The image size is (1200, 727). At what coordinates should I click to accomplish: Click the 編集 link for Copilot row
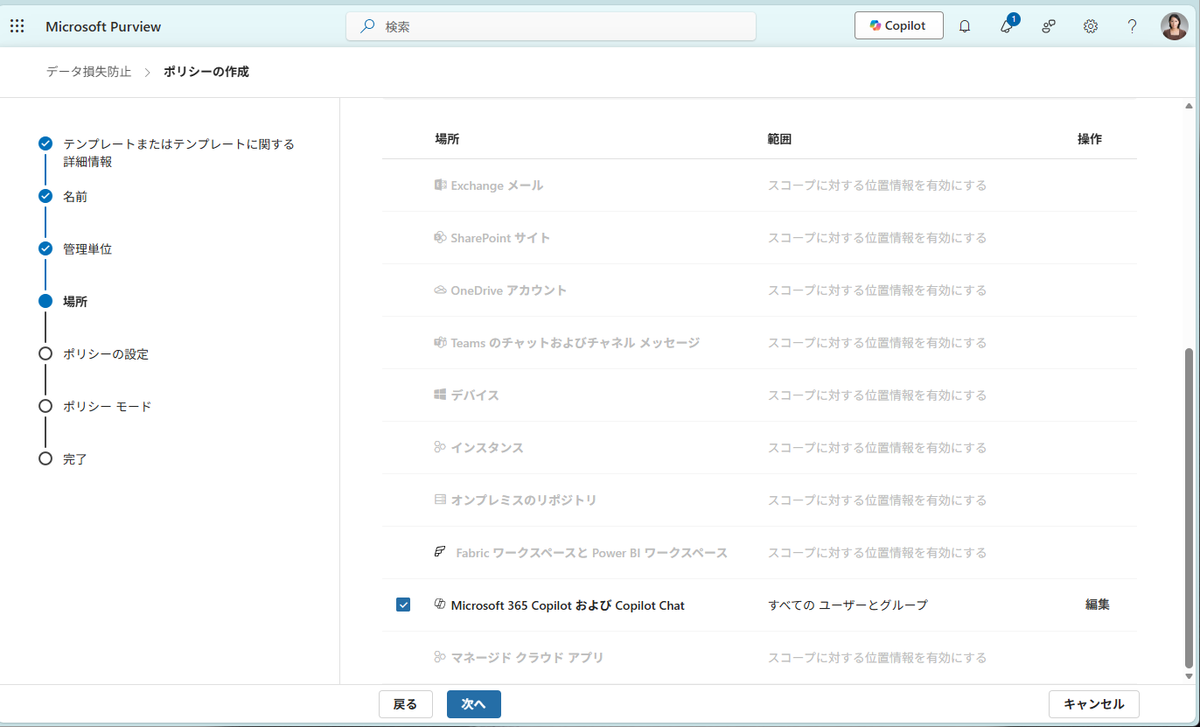1097,605
